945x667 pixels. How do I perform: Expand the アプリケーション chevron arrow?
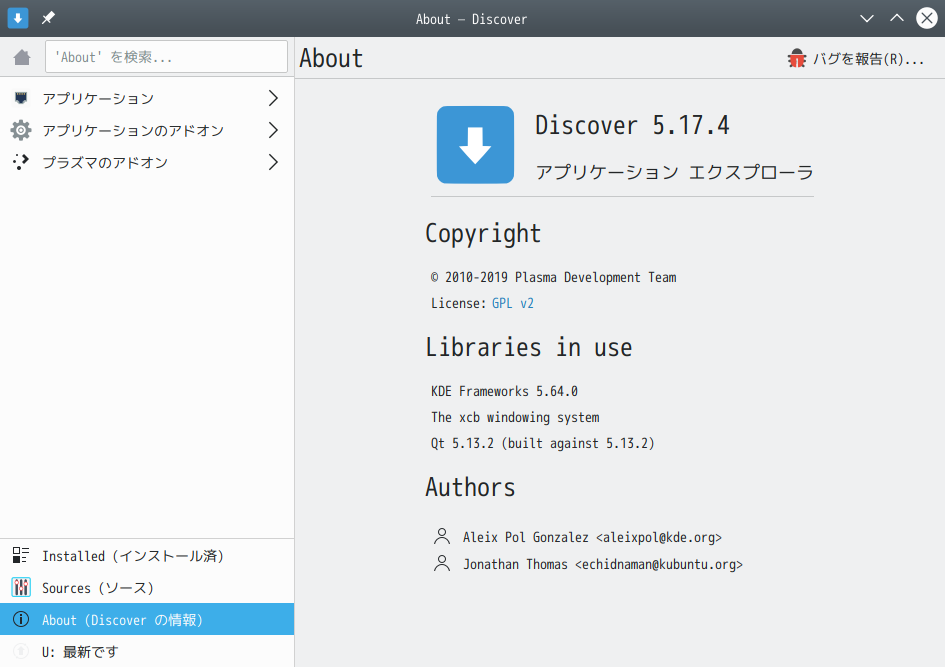pyautogui.click(x=273, y=98)
